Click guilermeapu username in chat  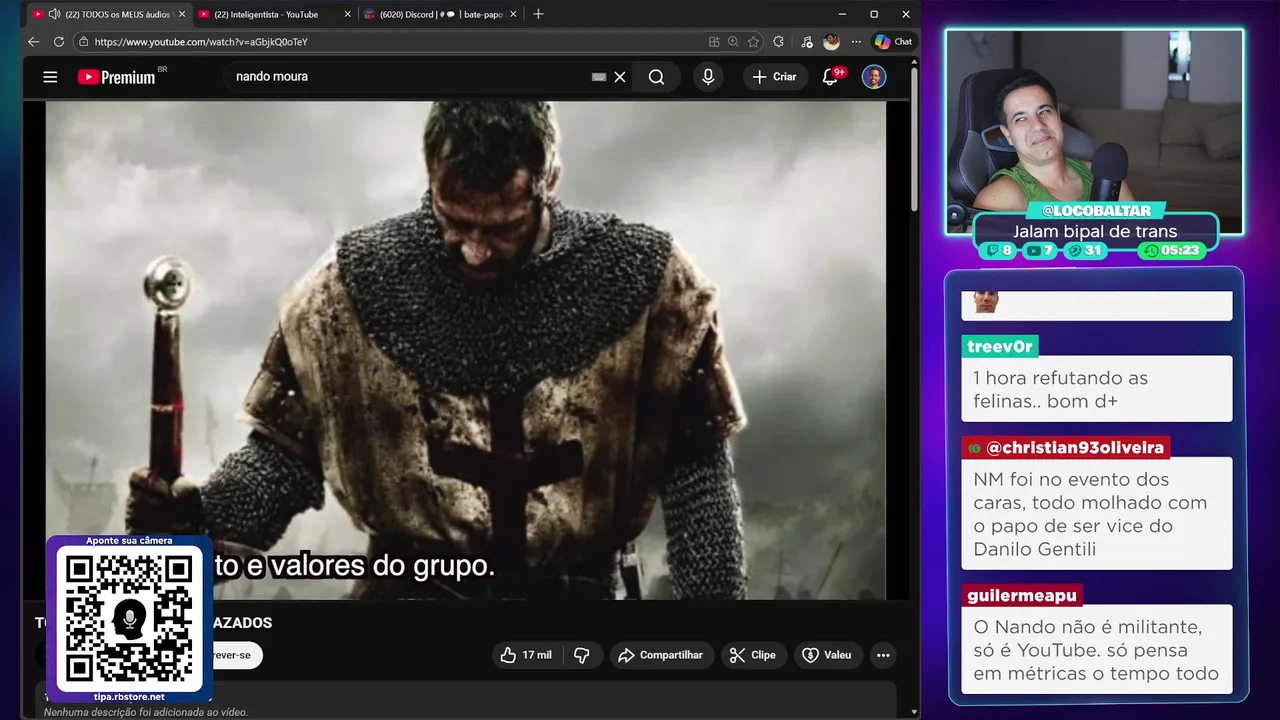[x=1022, y=595]
